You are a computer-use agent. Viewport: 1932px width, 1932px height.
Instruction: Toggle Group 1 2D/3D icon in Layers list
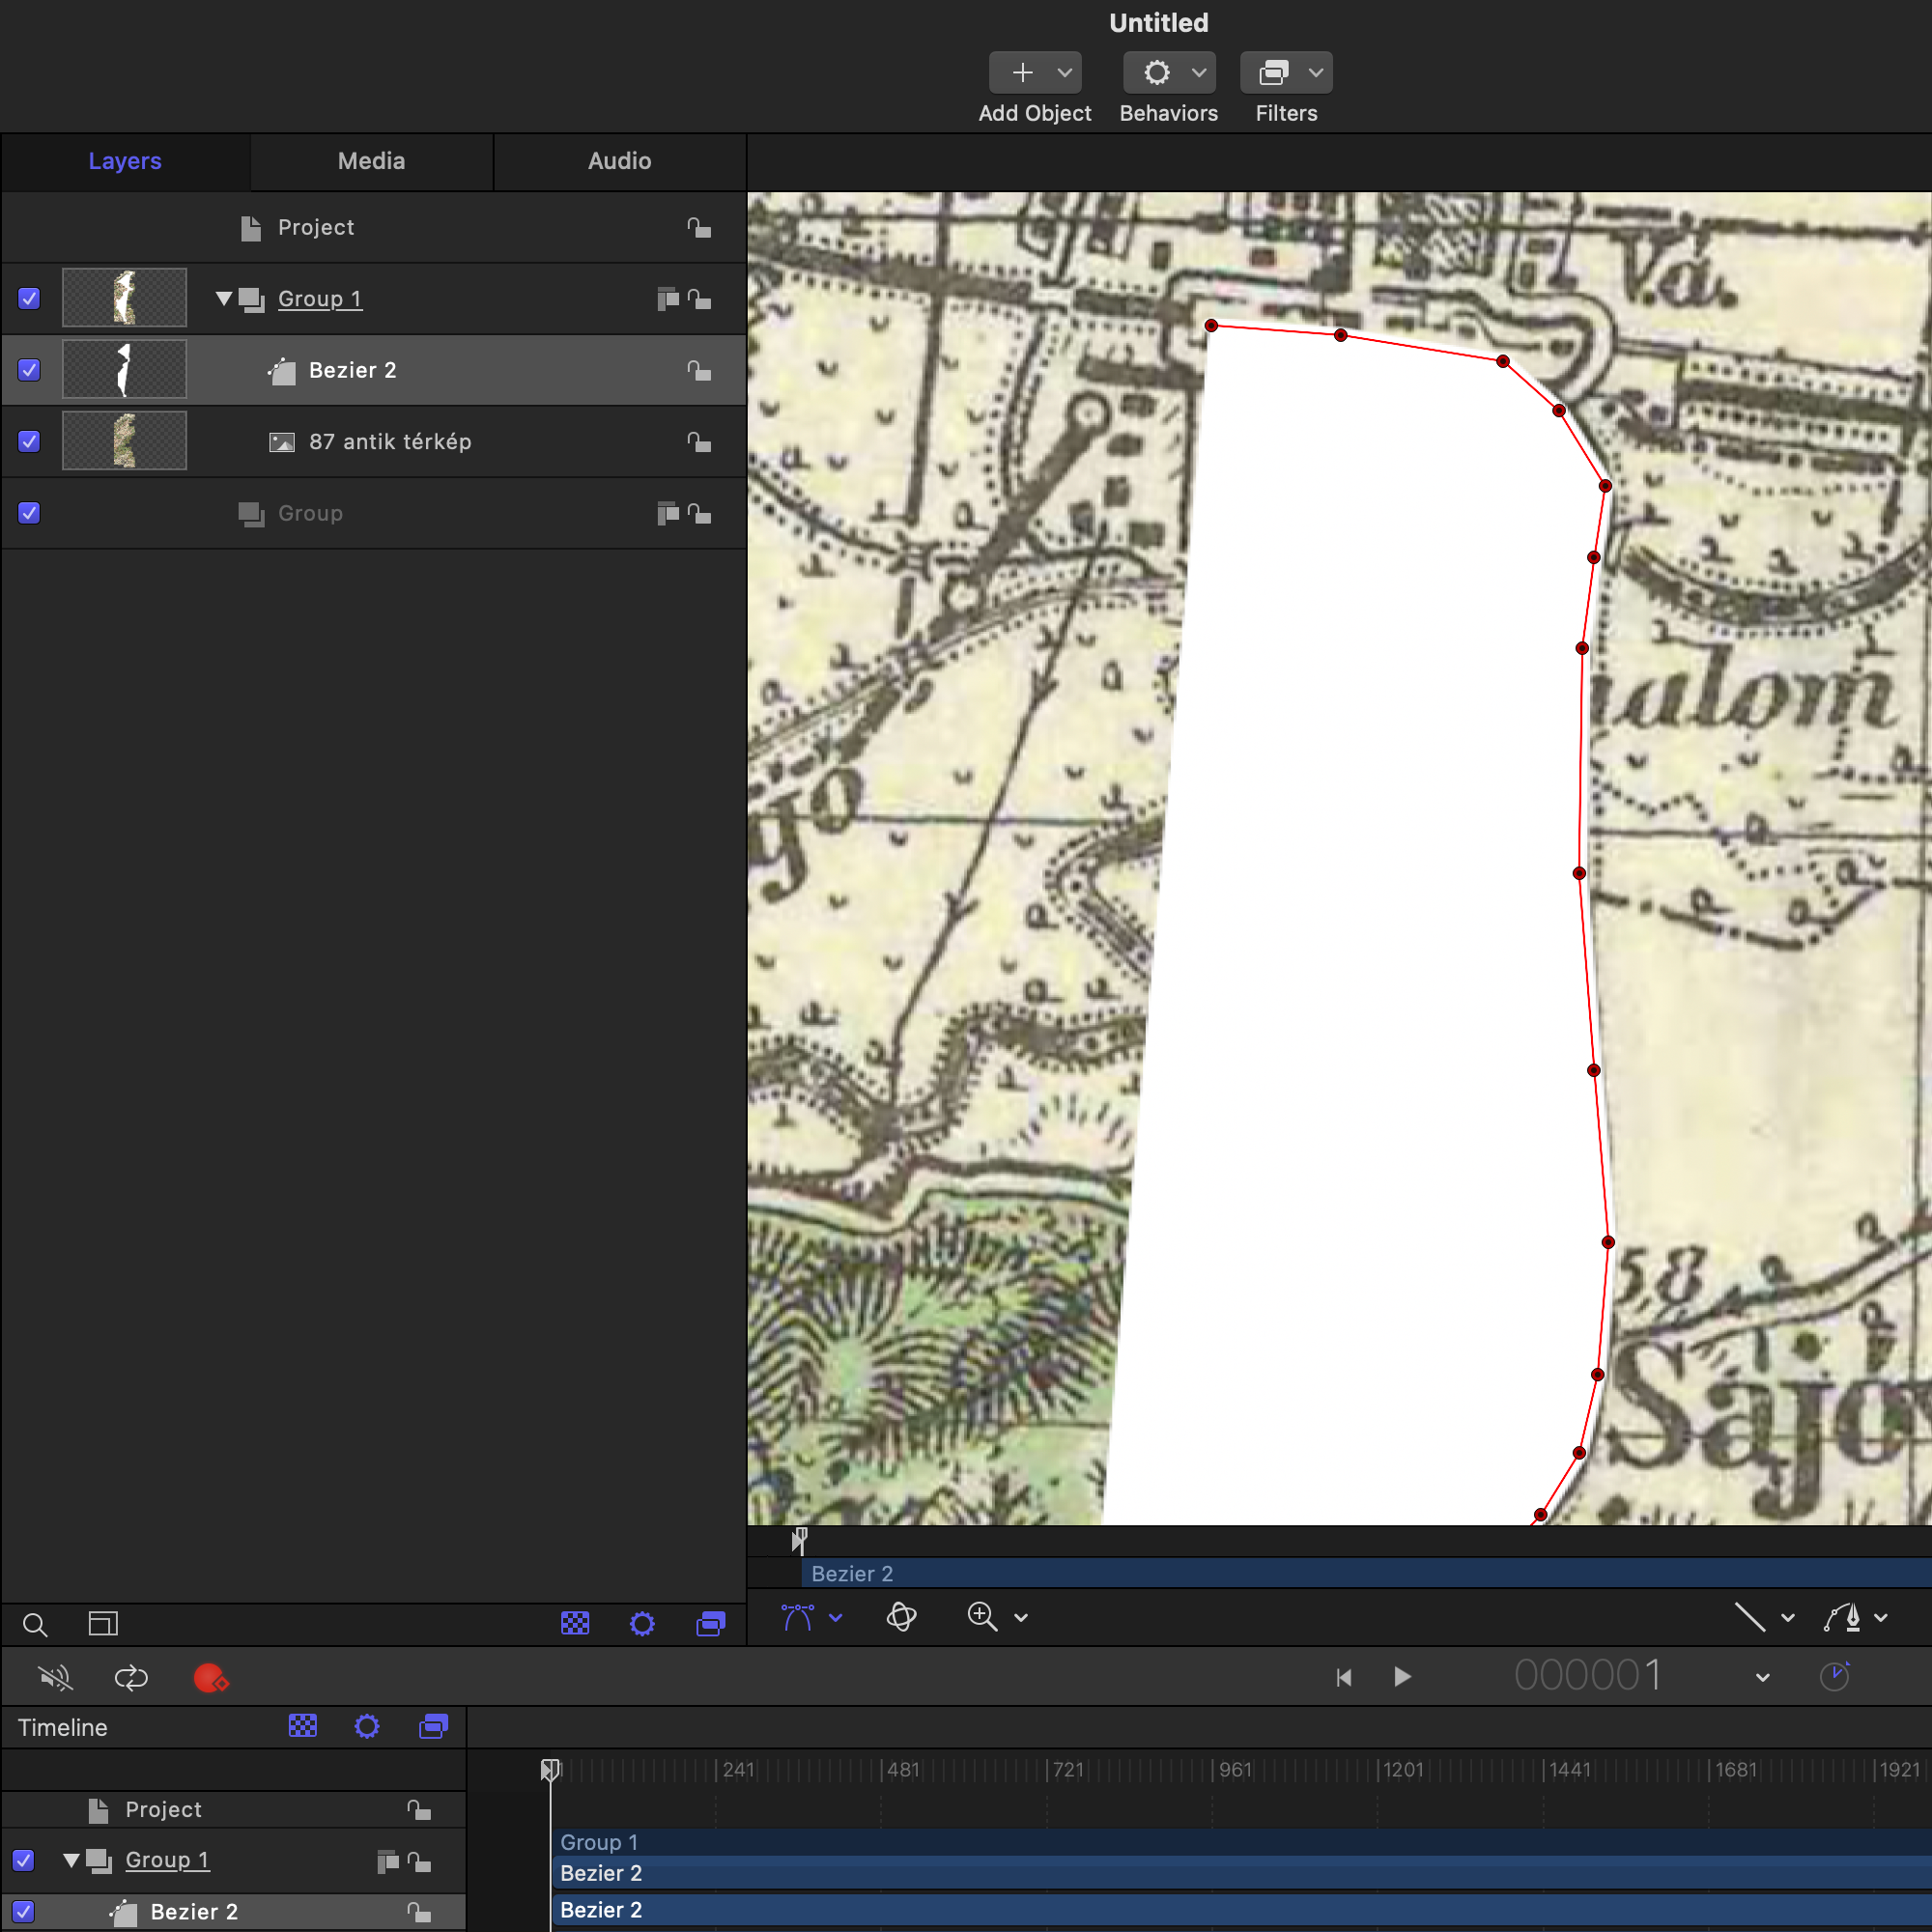668,299
